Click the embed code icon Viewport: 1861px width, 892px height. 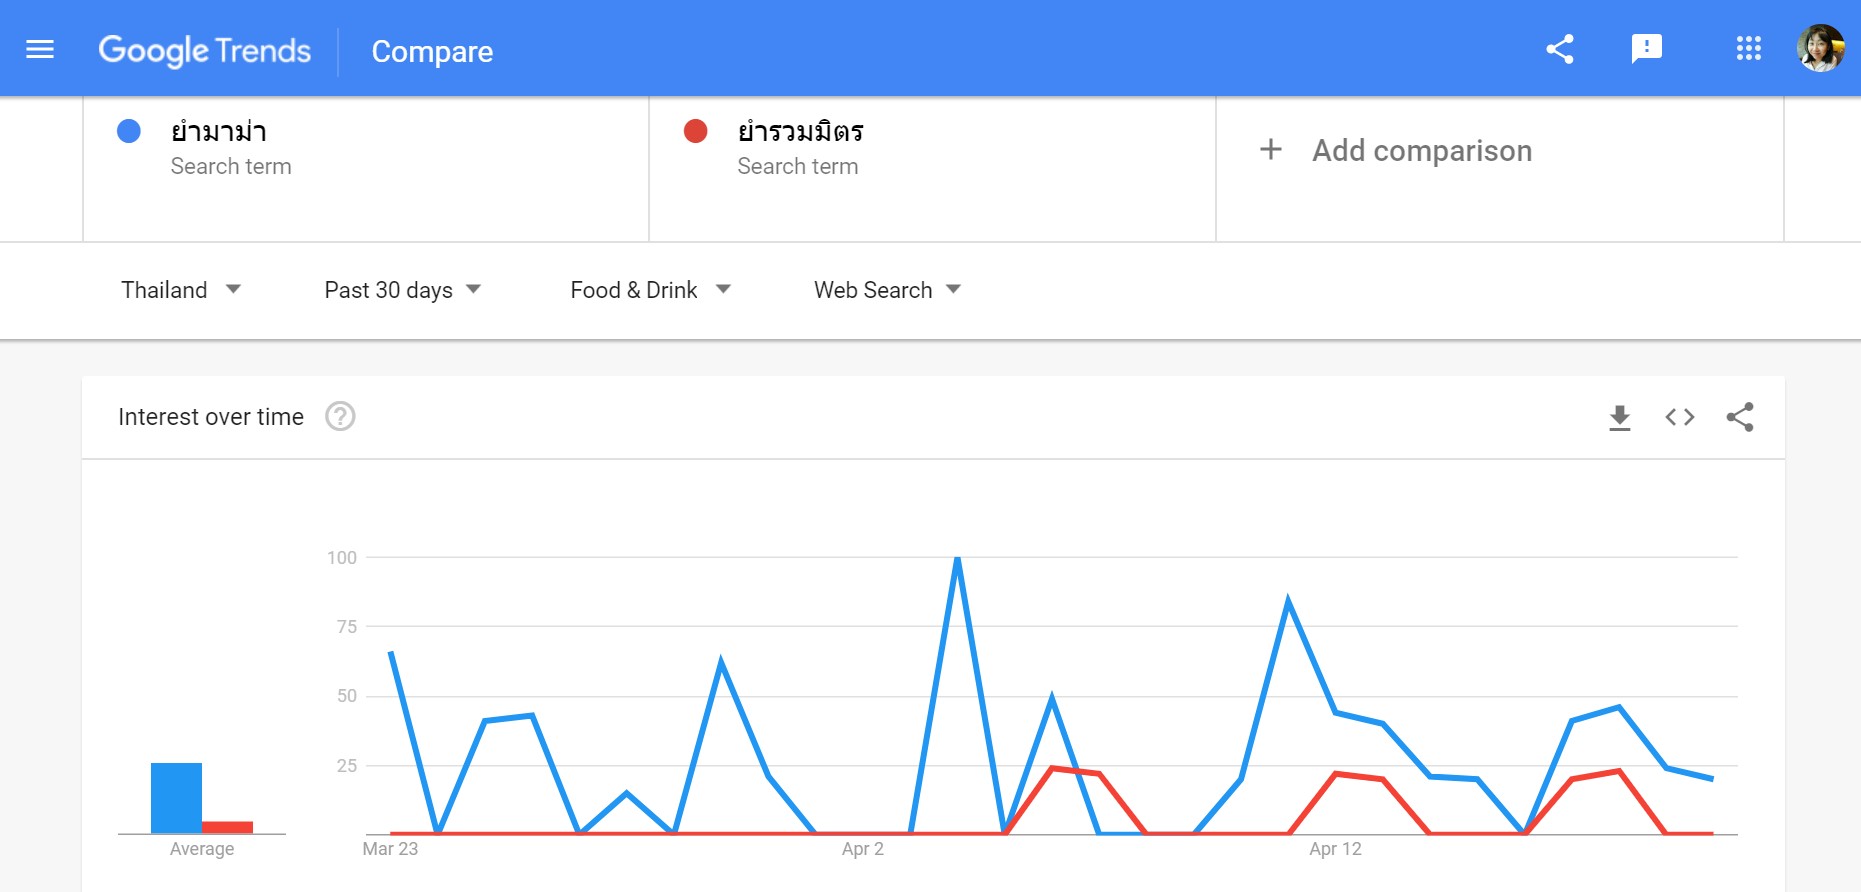tap(1679, 417)
